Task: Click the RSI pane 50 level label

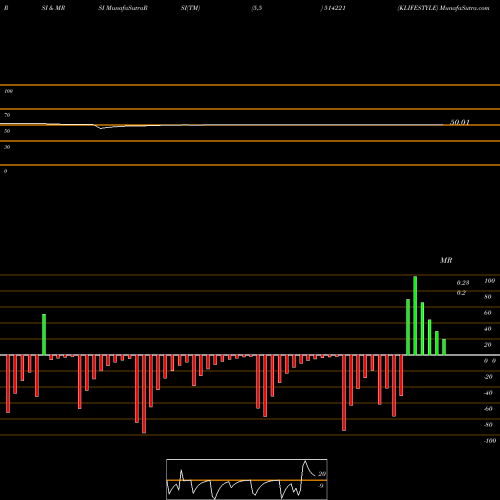Action: click(x=7, y=131)
